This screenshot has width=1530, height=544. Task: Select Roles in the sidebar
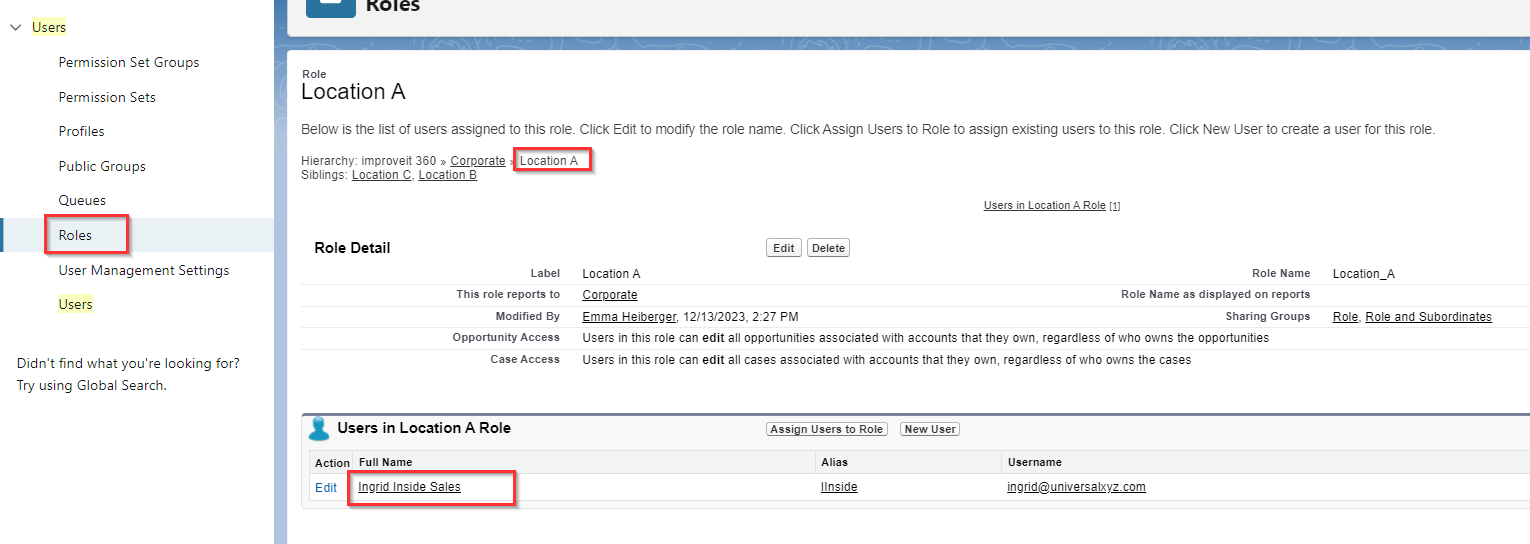75,235
